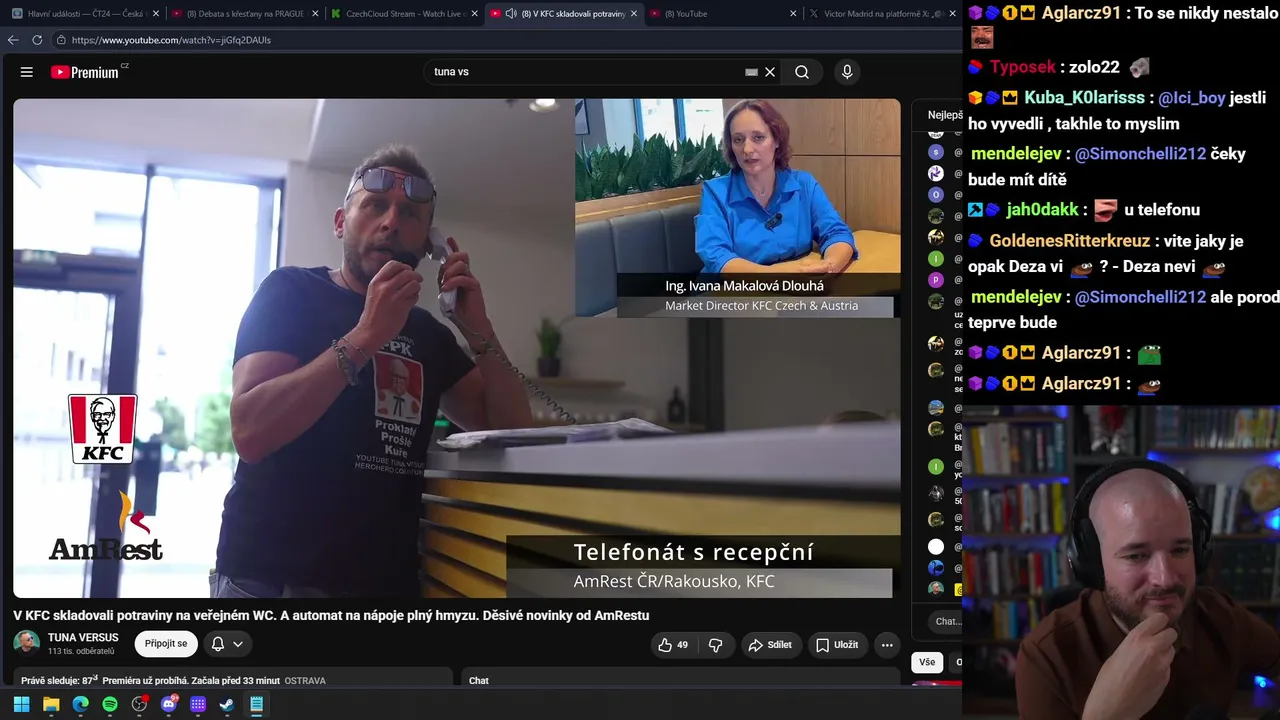Viewport: 1280px width, 720px height.
Task: Click the 'Chat' panel heading below video
Action: coord(479,681)
